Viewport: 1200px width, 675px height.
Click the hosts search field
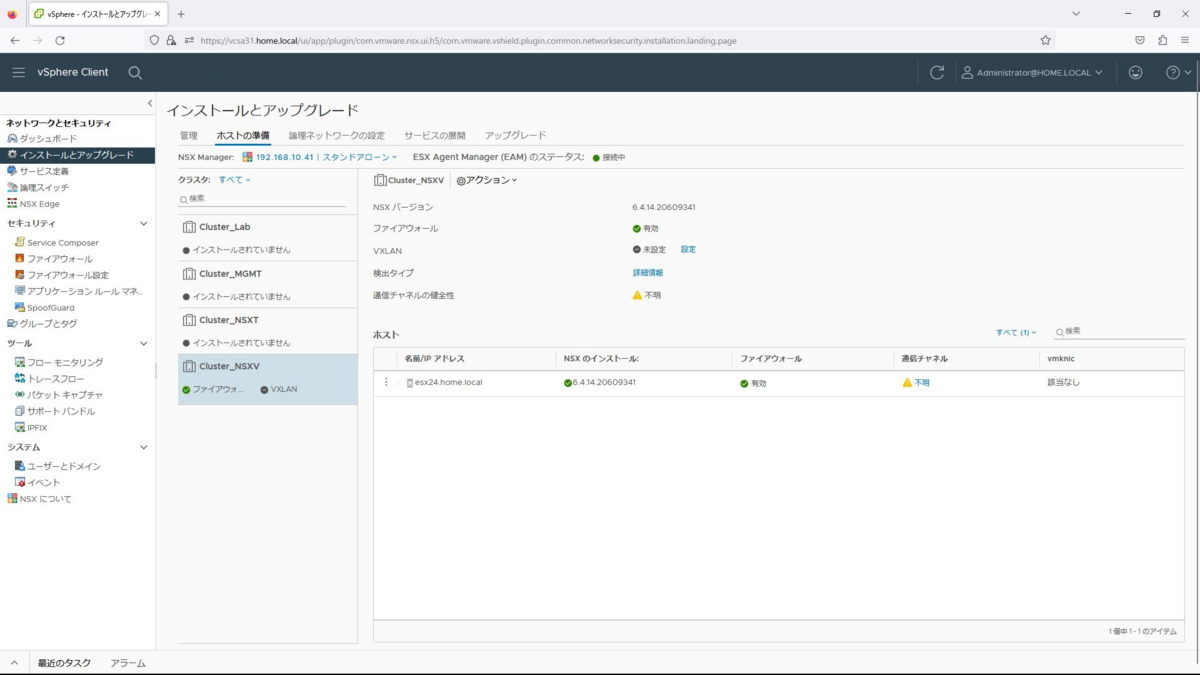(1118, 331)
